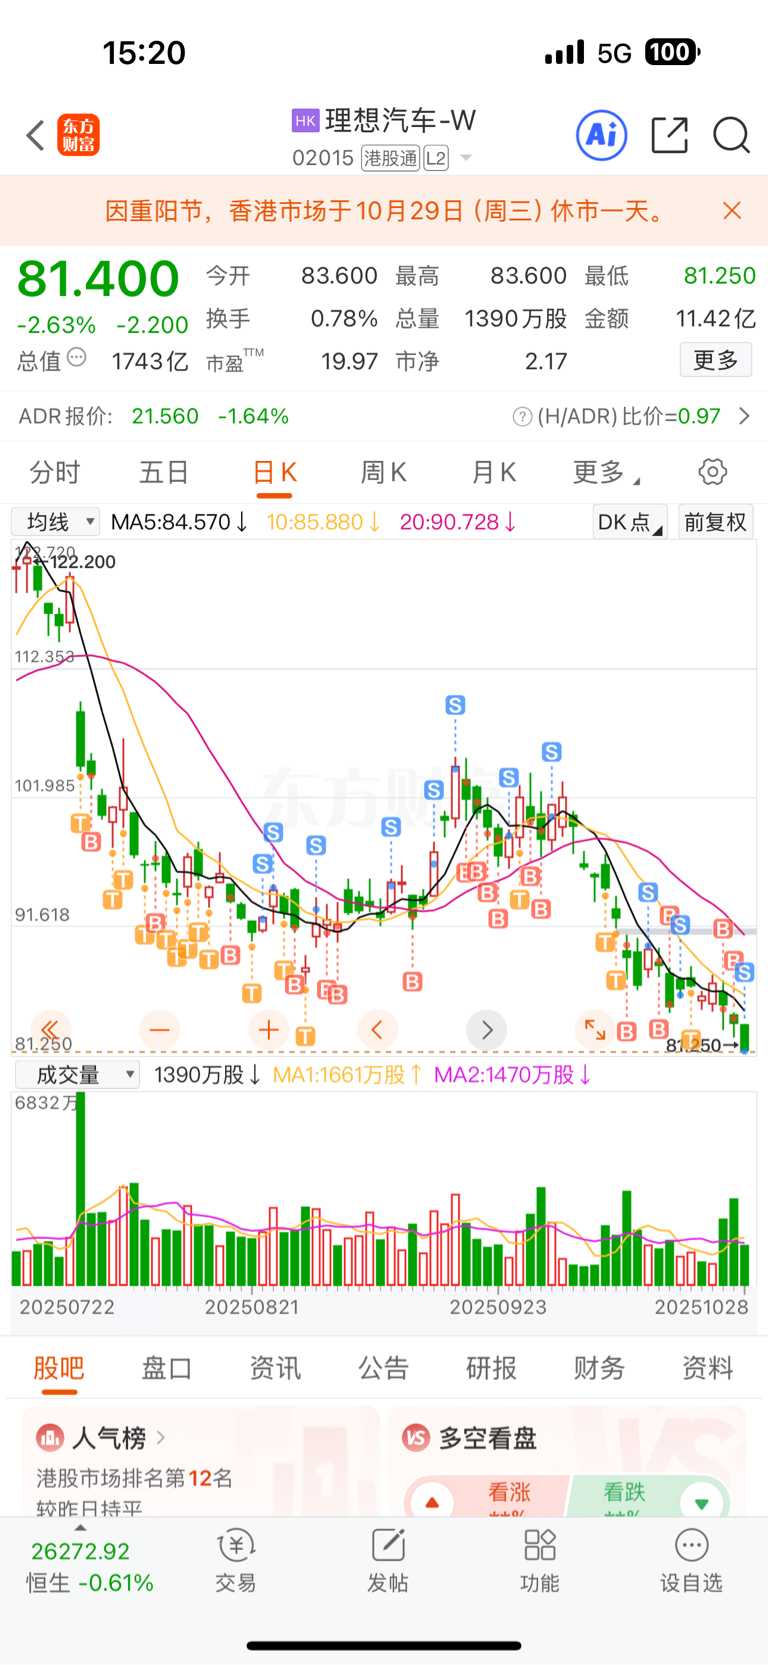Move chart left one step
Image resolution: width=768 pixels, height=1665 pixels.
(377, 1029)
